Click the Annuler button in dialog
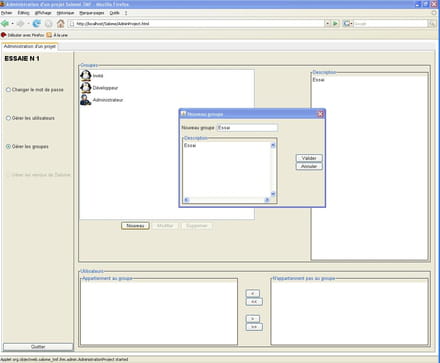This screenshot has width=440, height=363. [x=309, y=166]
